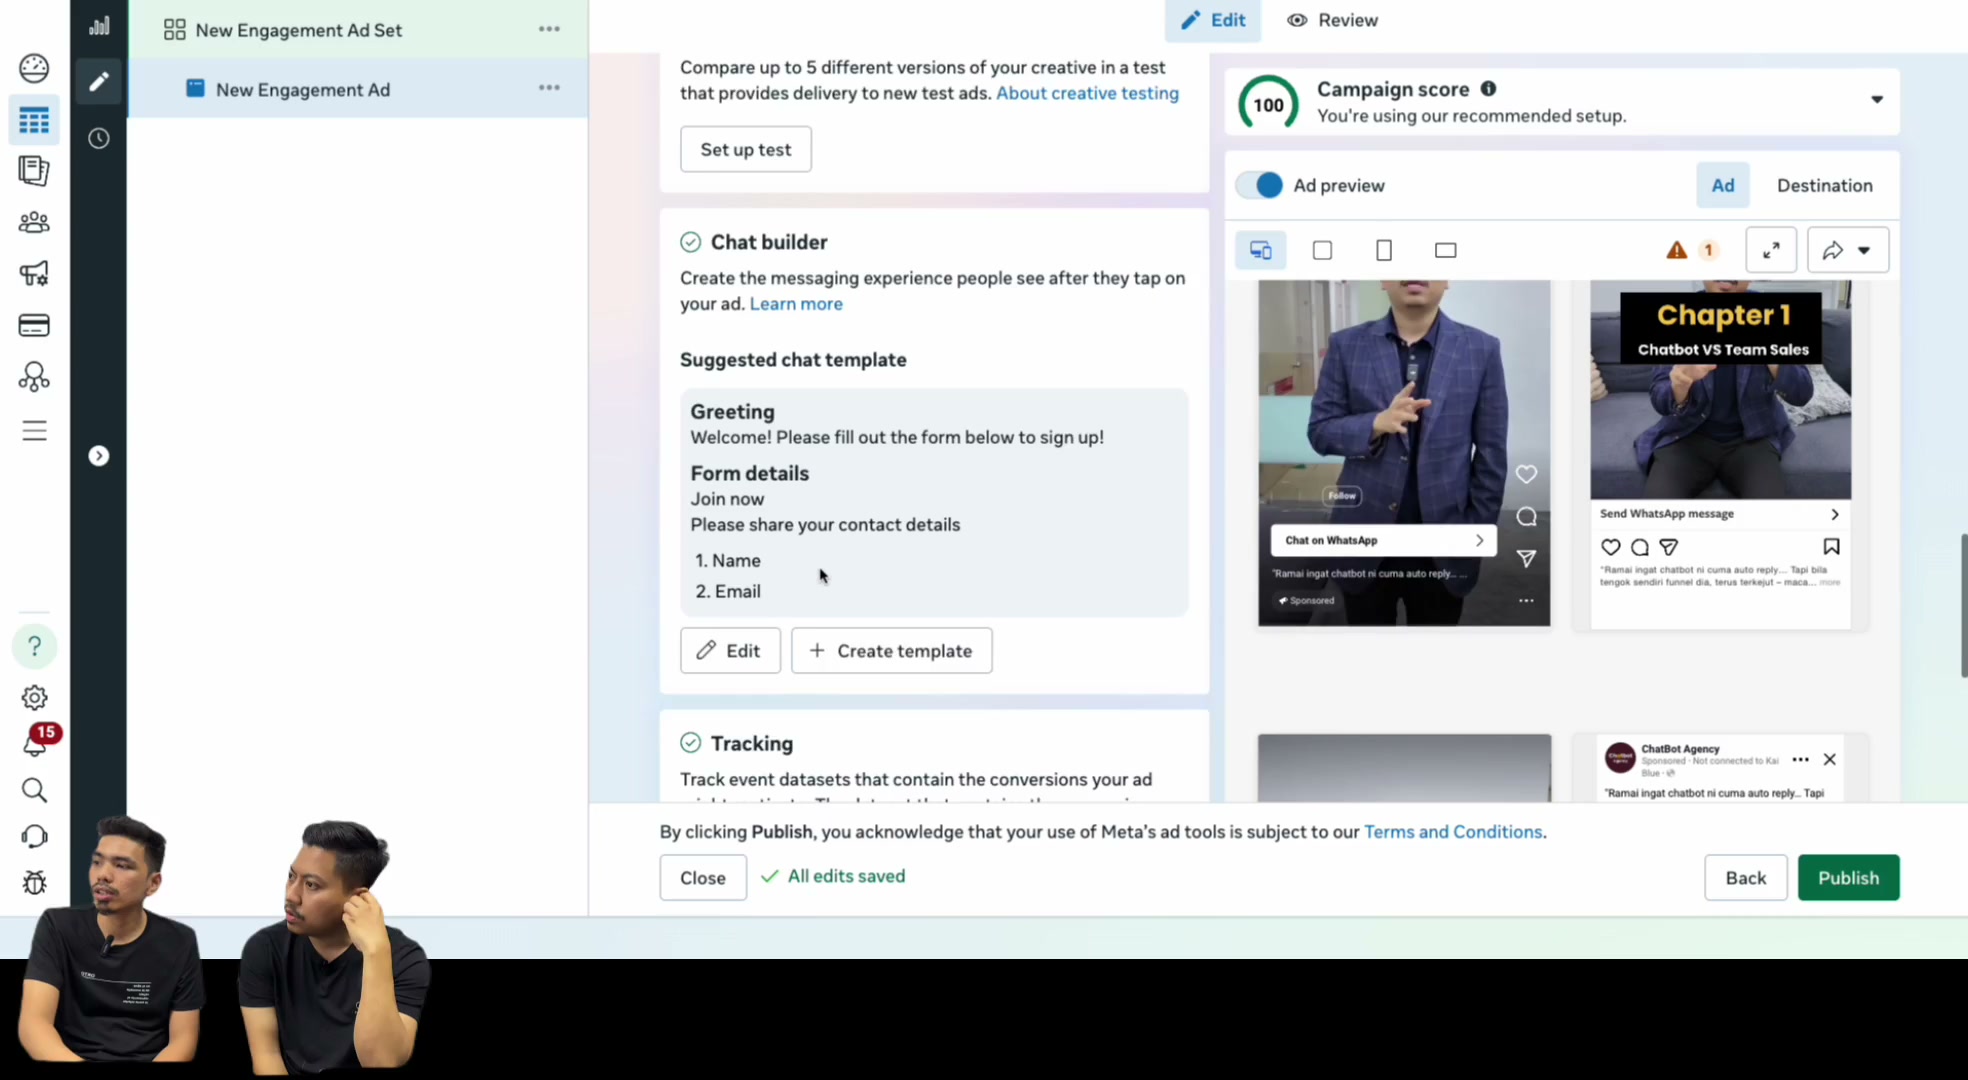This screenshot has width=1968, height=1080.
Task: Open the Terms and Conditions link
Action: click(1453, 832)
